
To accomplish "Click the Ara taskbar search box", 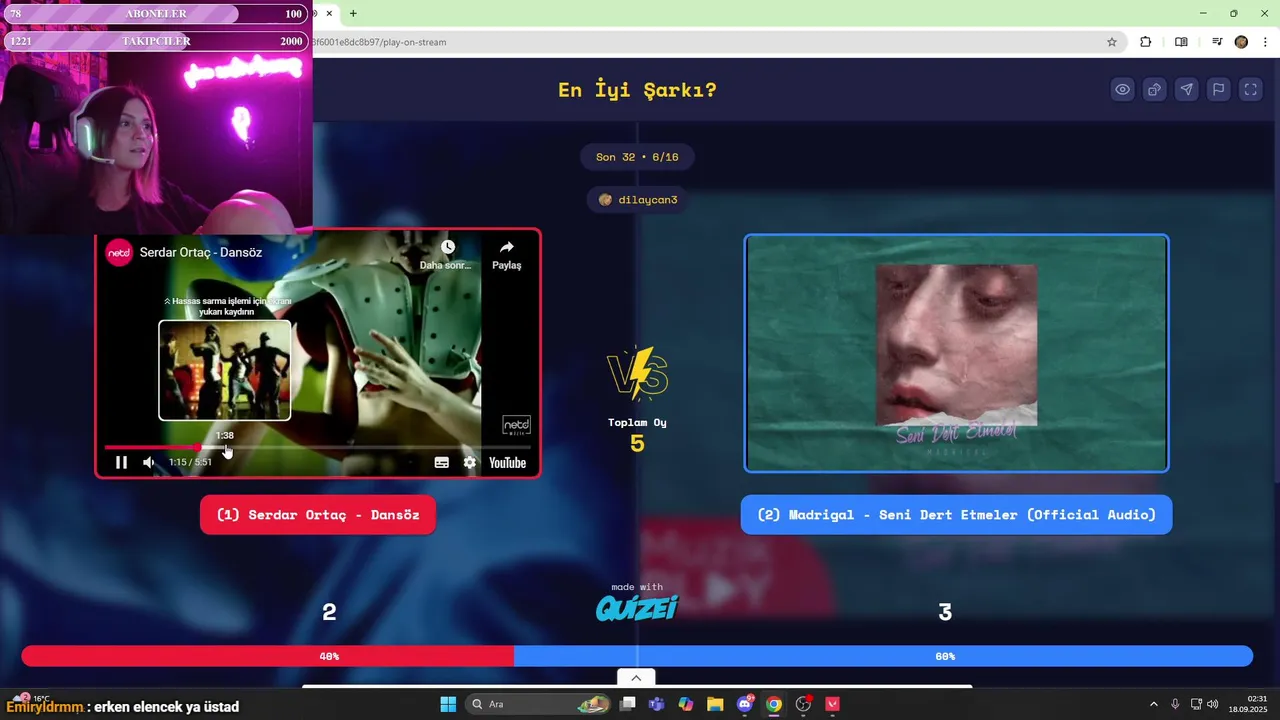I will click(540, 704).
